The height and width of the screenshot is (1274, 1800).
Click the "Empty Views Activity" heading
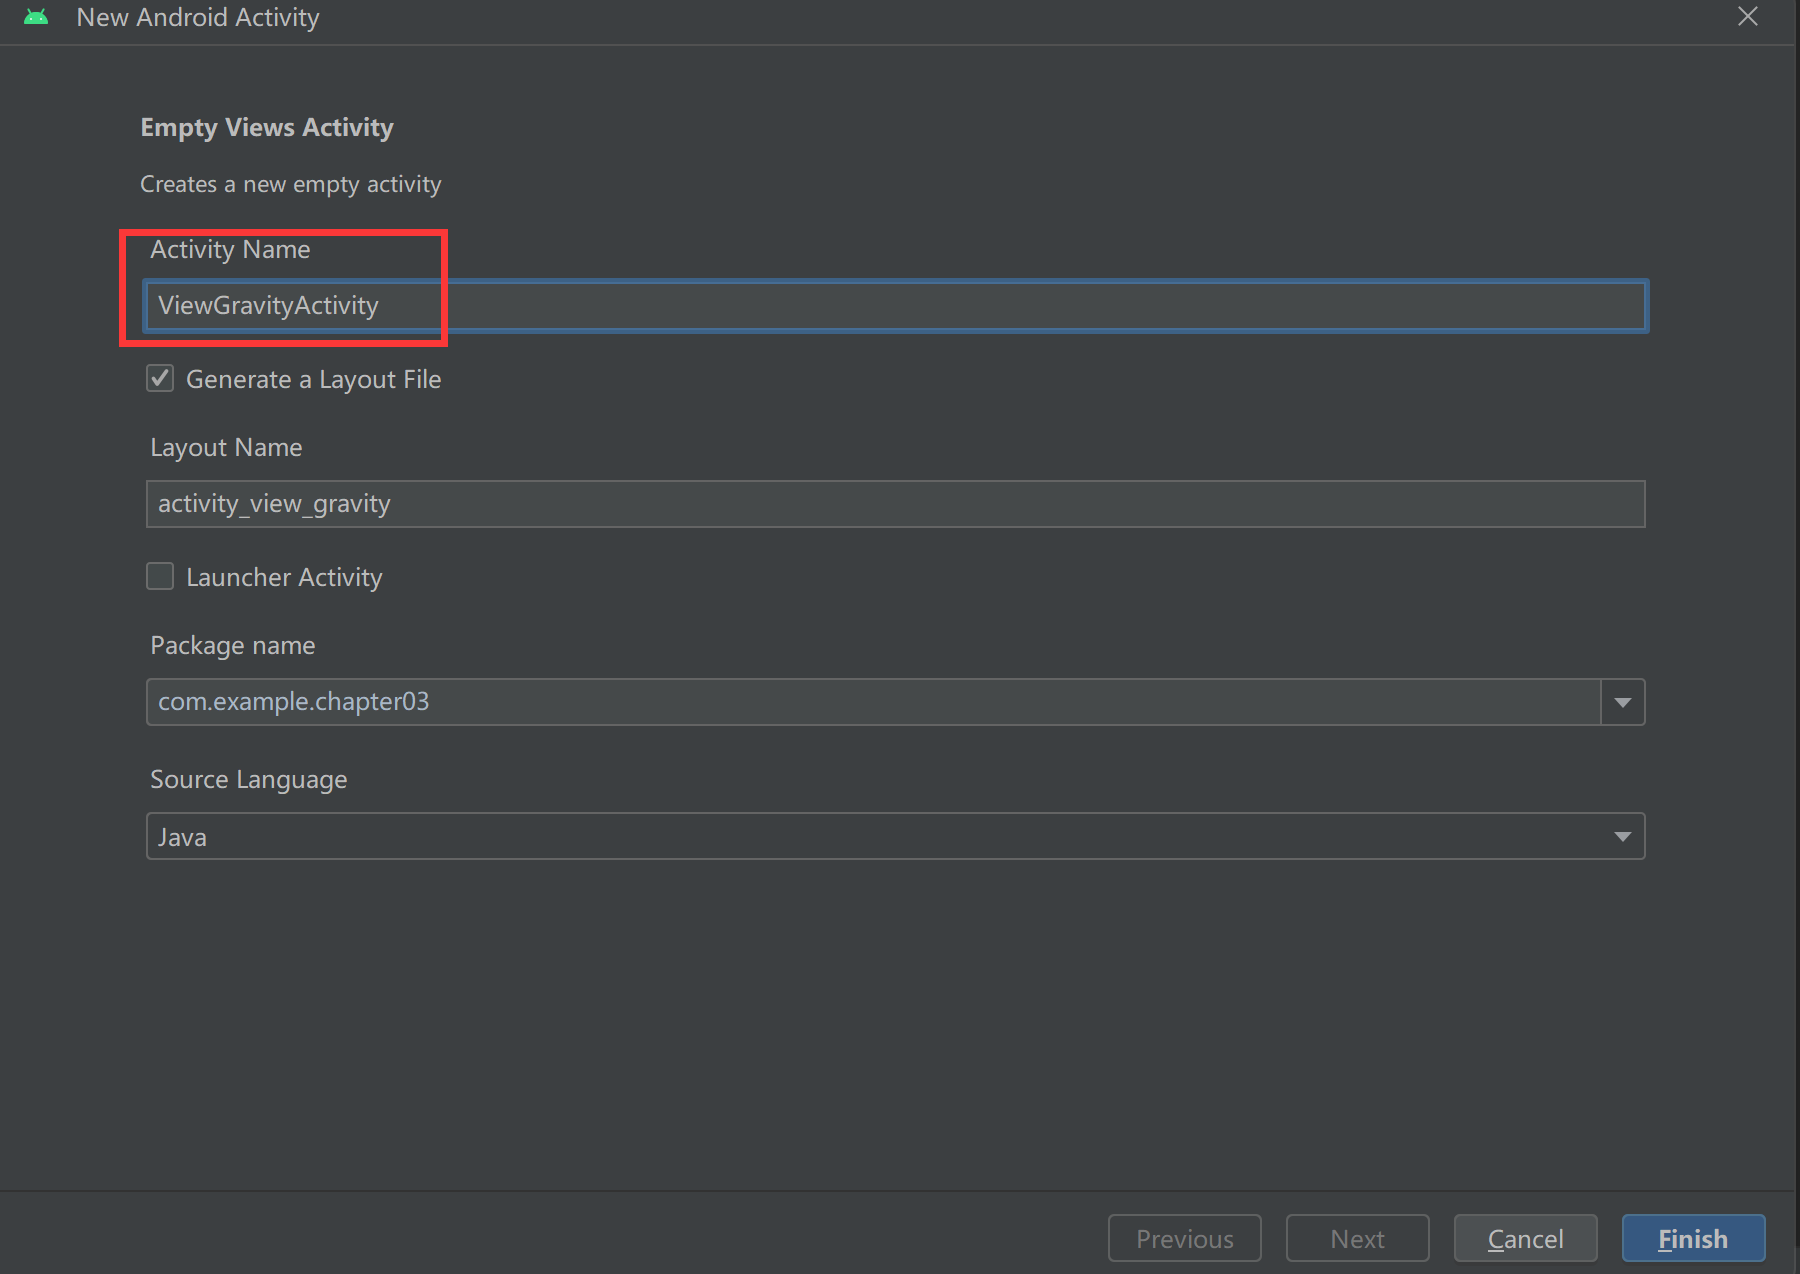(x=267, y=128)
